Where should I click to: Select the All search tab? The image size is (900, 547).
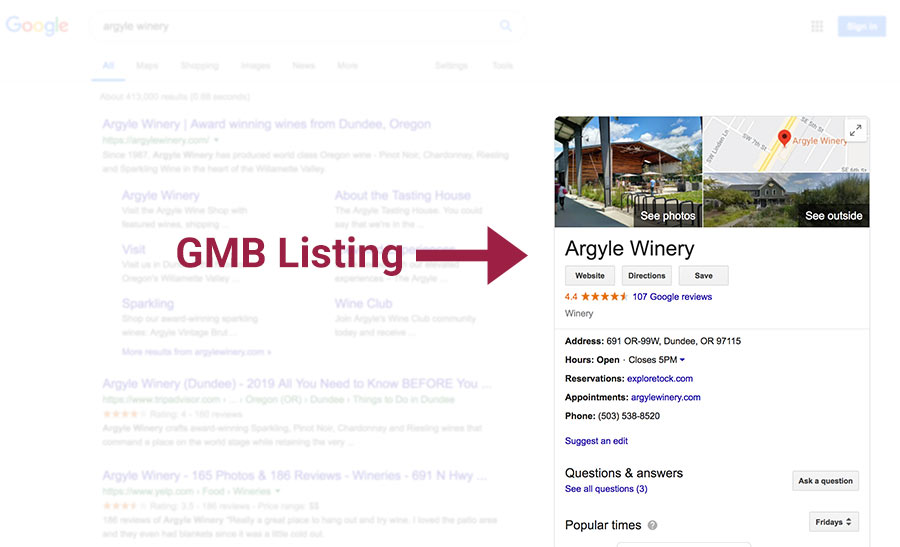tap(108, 65)
